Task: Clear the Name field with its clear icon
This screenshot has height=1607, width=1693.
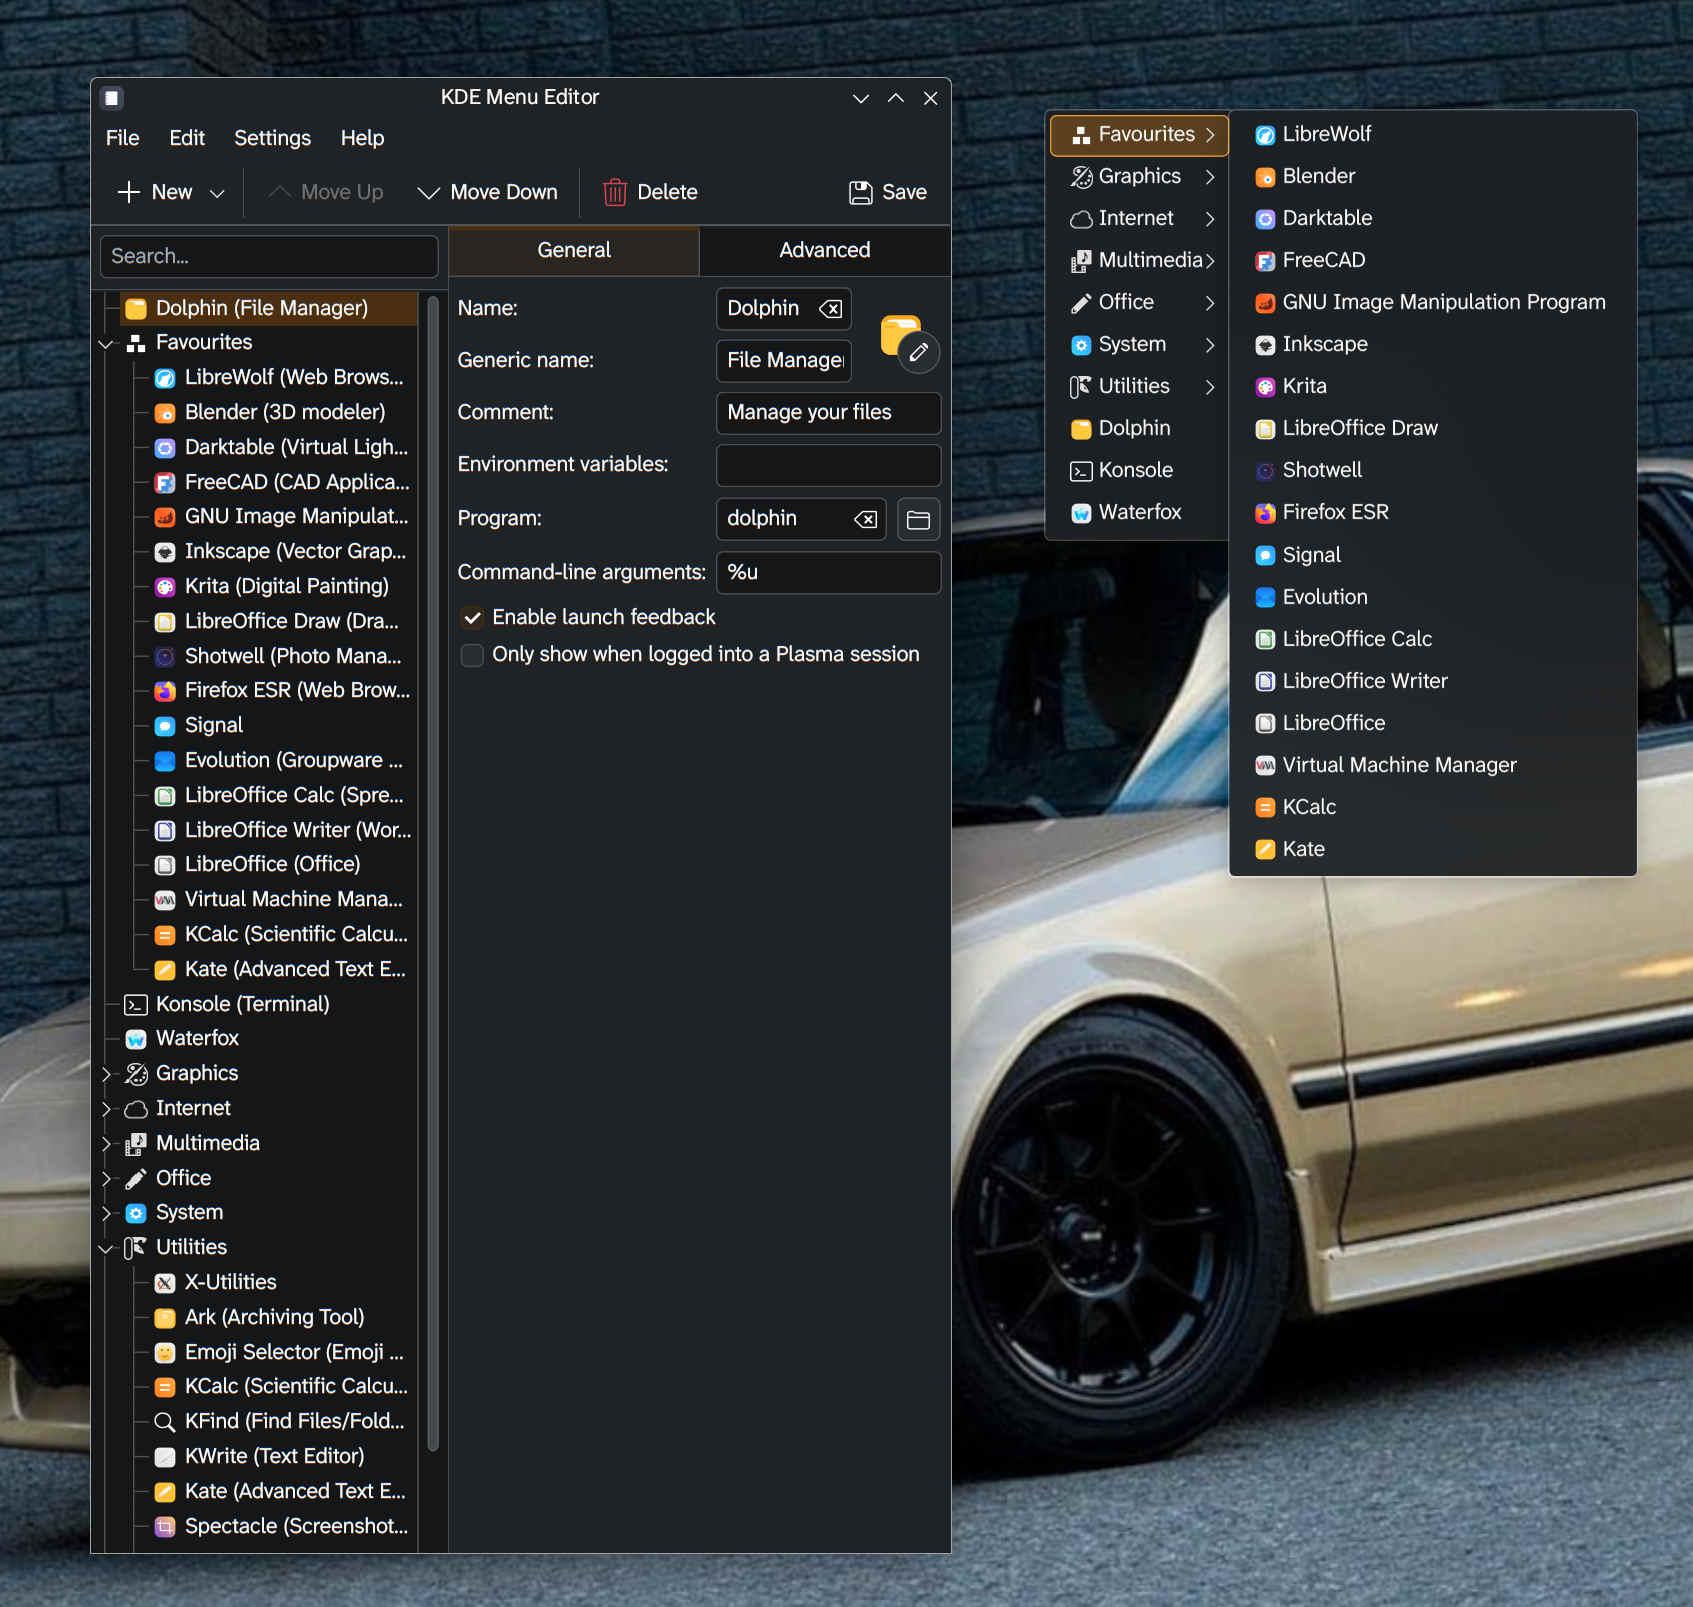Action: [830, 309]
